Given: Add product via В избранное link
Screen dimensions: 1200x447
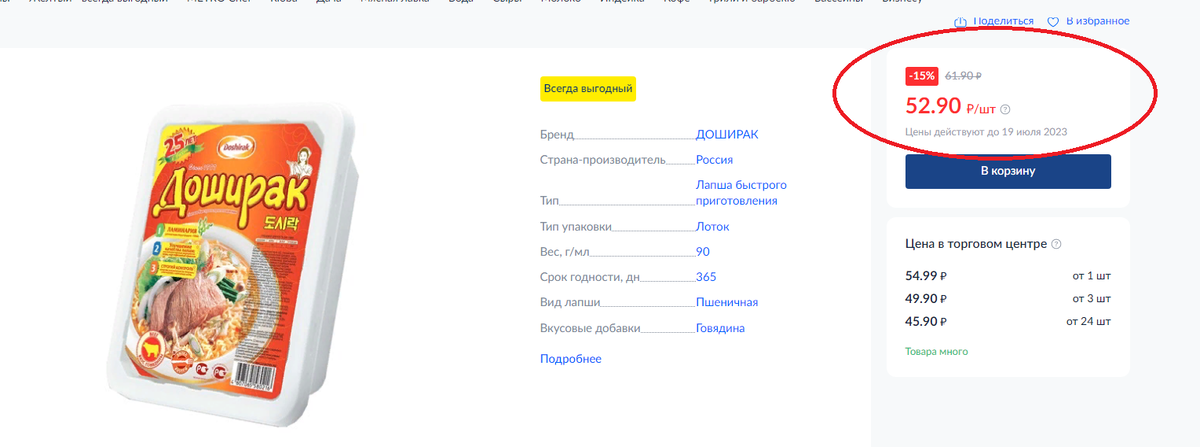Looking at the screenshot, I should point(1097,21).
